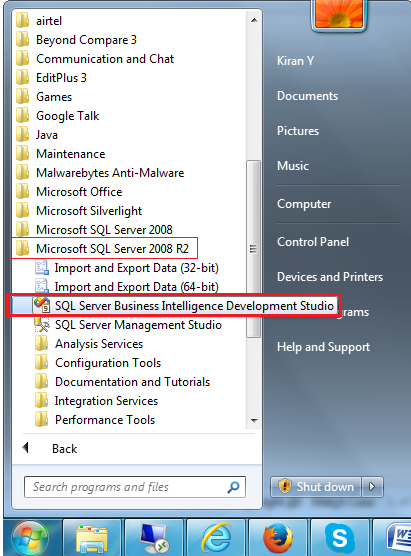
Task: Click the Microsoft Silverlight folder icon
Action: (23, 211)
